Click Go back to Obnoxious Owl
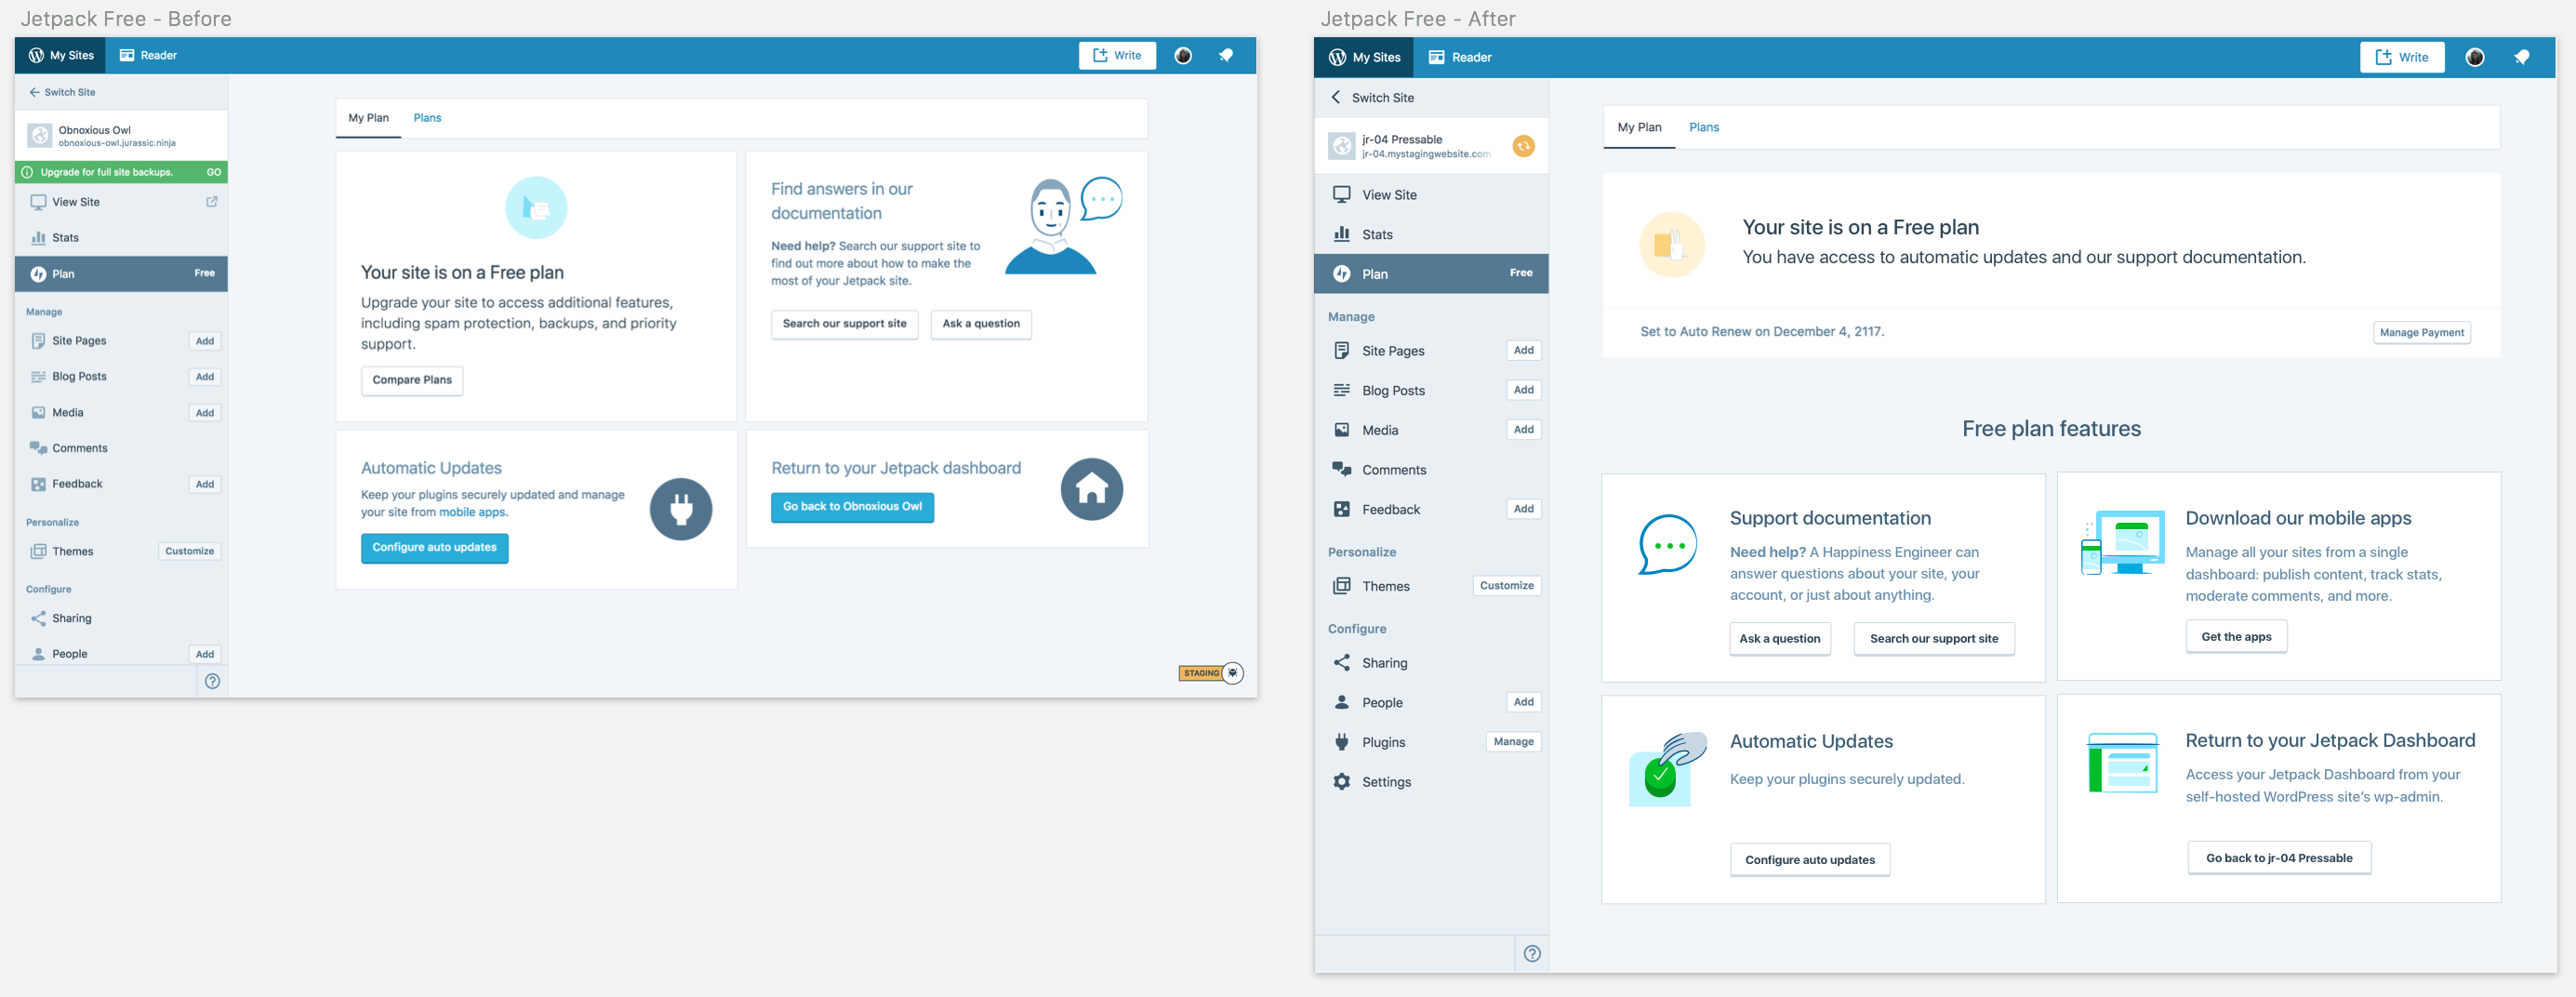The image size is (2576, 997). tap(852, 507)
